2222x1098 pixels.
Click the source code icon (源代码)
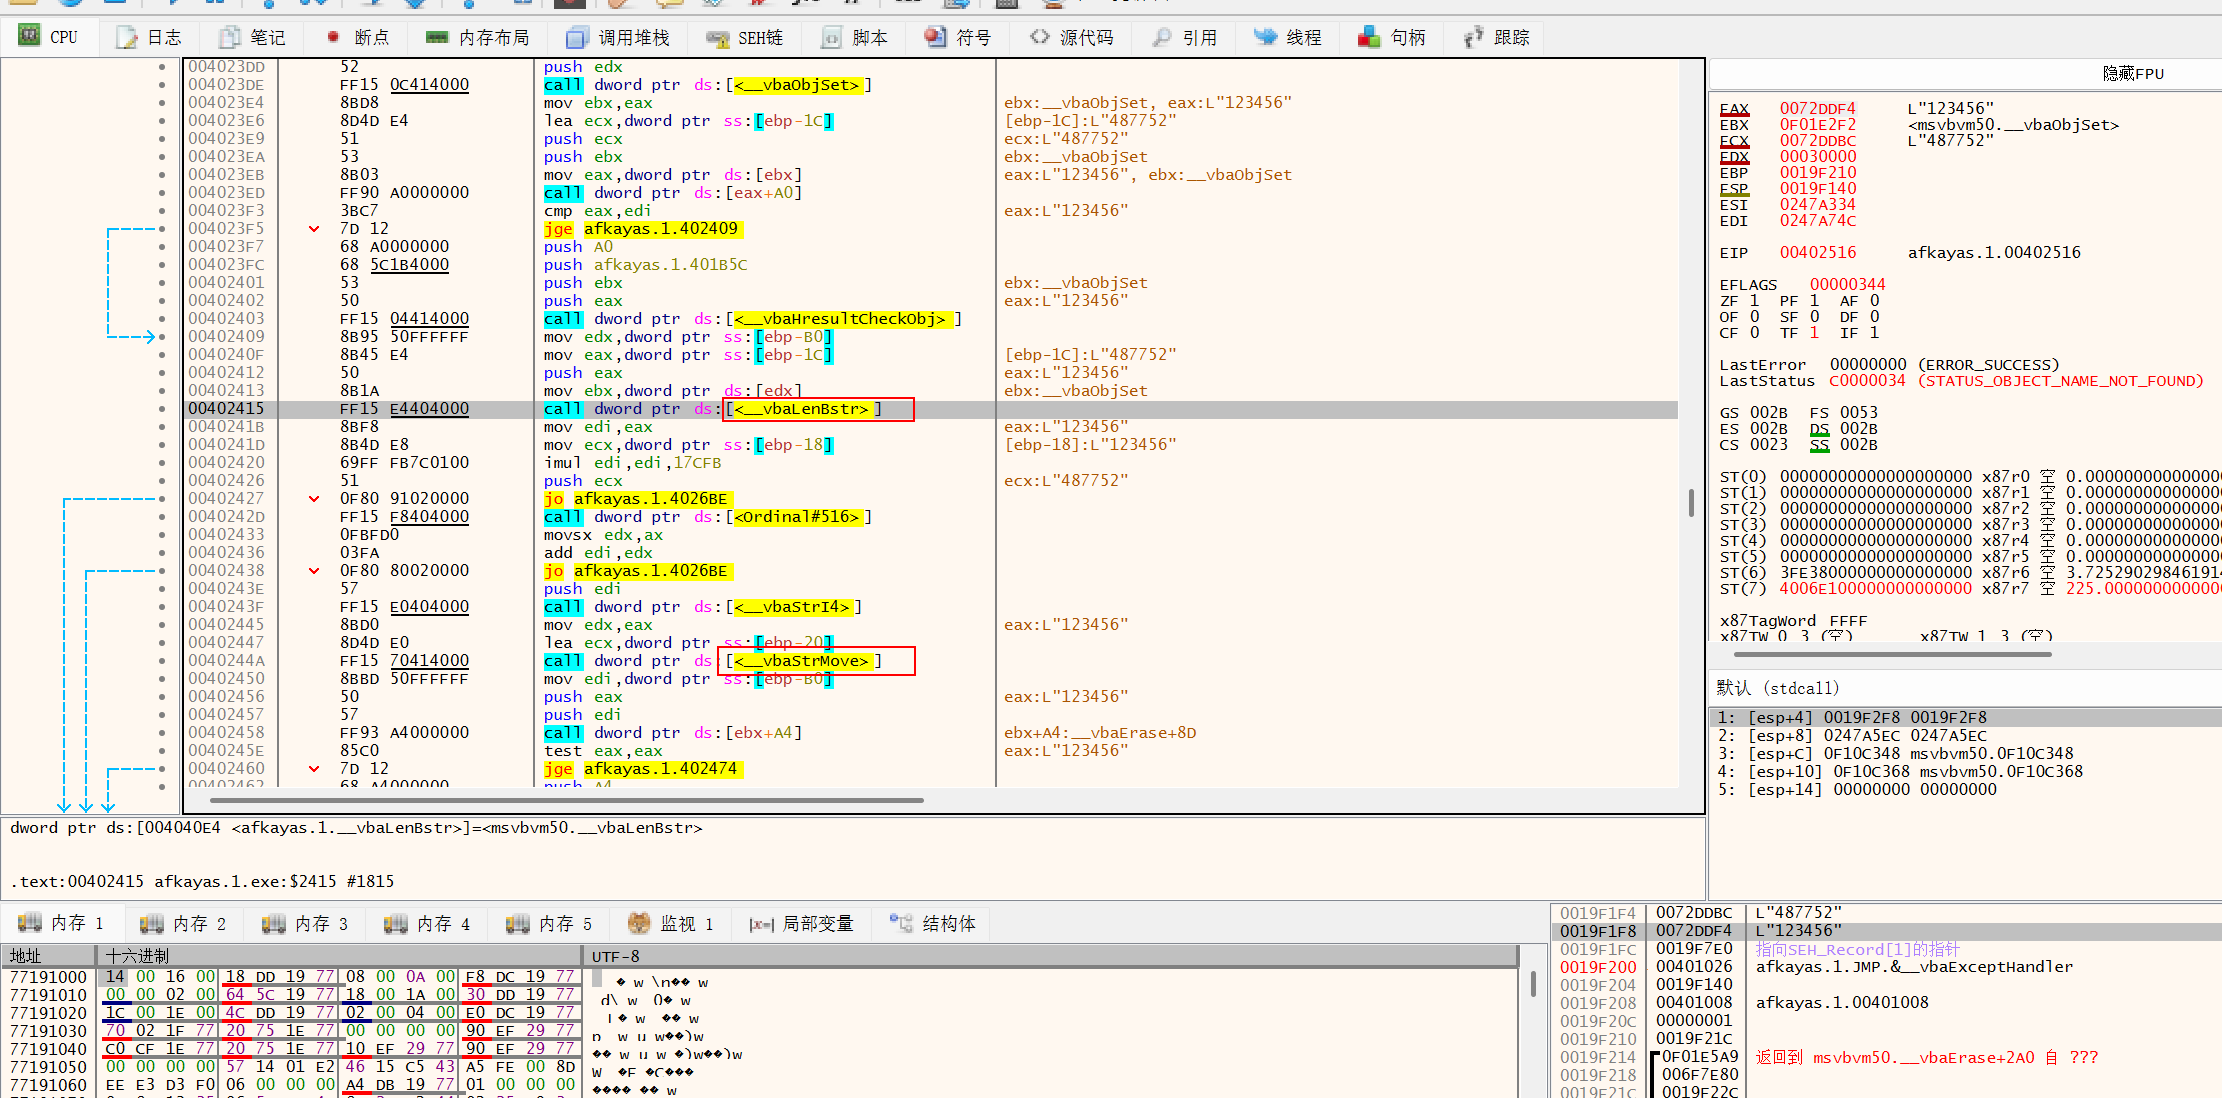pyautogui.click(x=1040, y=37)
